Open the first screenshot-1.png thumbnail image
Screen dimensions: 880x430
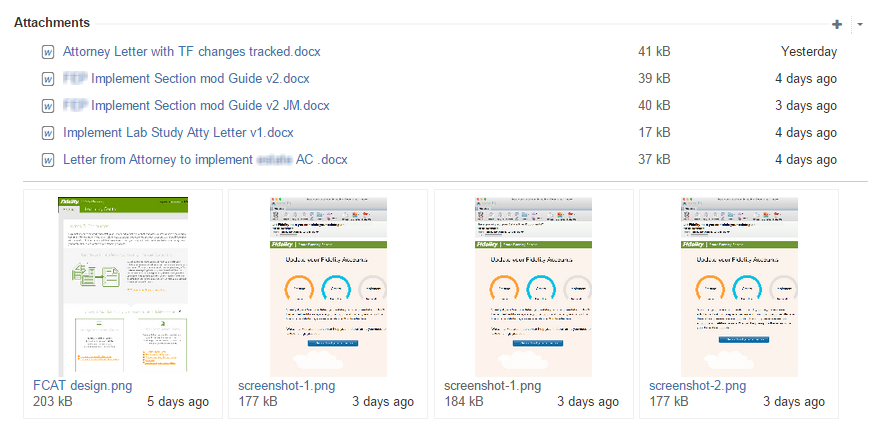coord(328,285)
